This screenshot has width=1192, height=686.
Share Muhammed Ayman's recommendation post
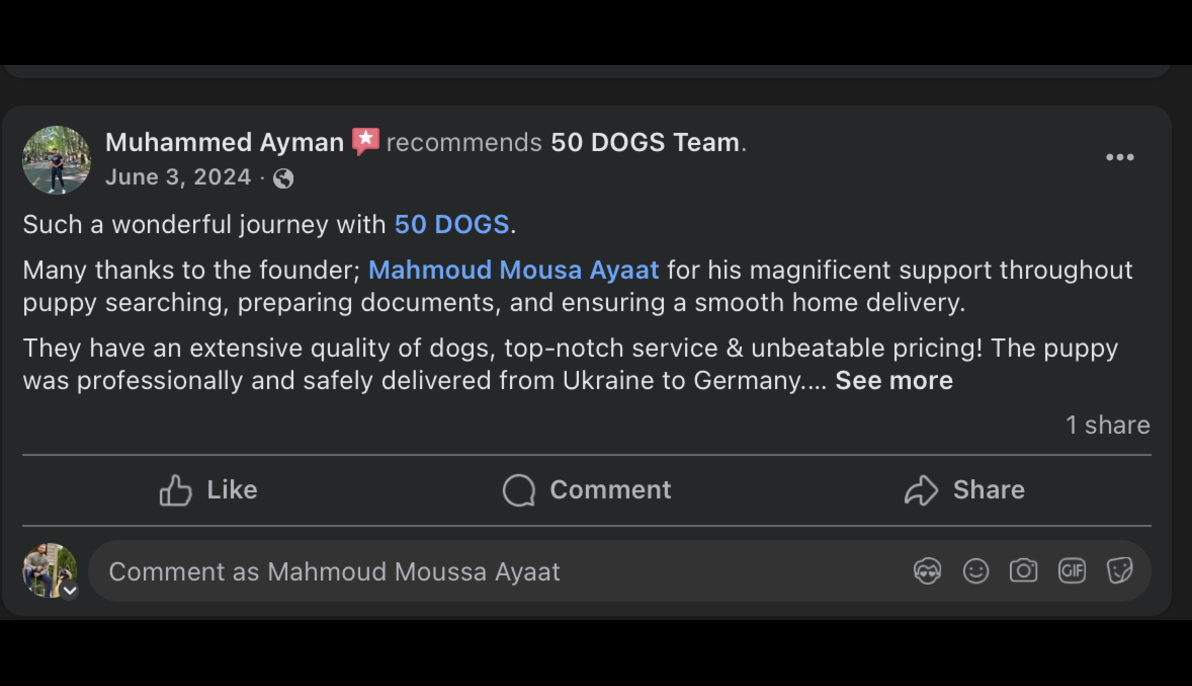[x=964, y=490]
